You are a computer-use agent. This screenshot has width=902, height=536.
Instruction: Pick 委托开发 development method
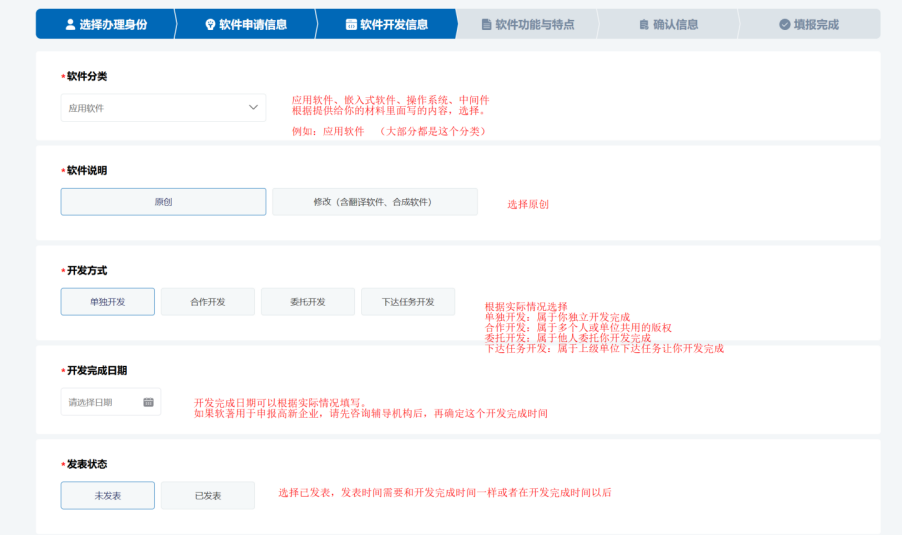click(307, 302)
